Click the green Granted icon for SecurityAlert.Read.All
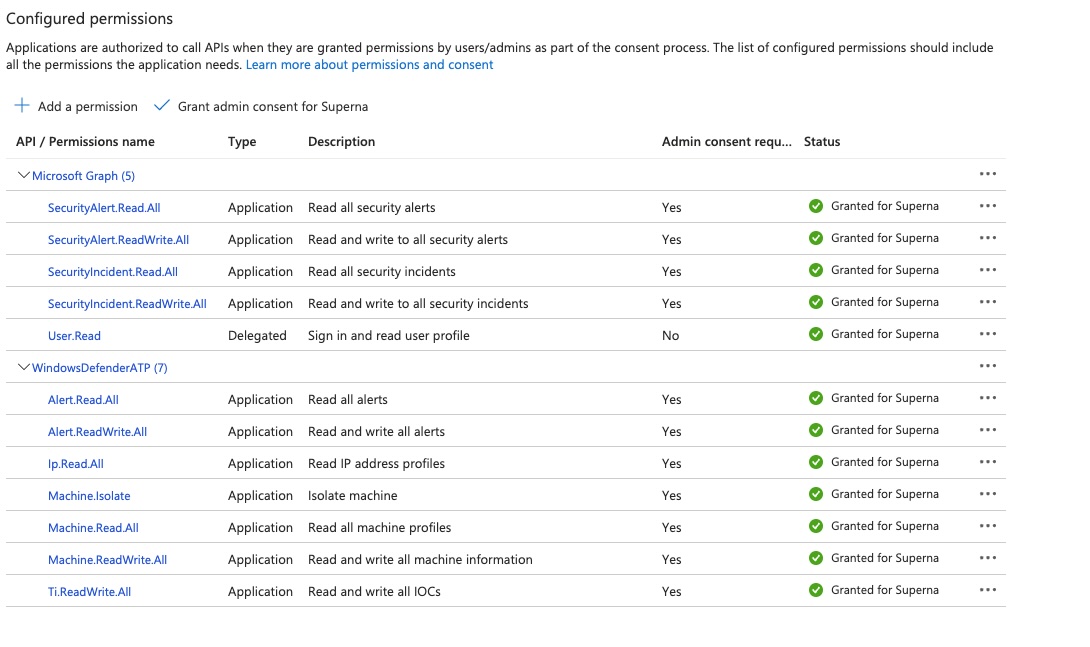The width and height of the screenshot is (1090, 647). [x=816, y=206]
